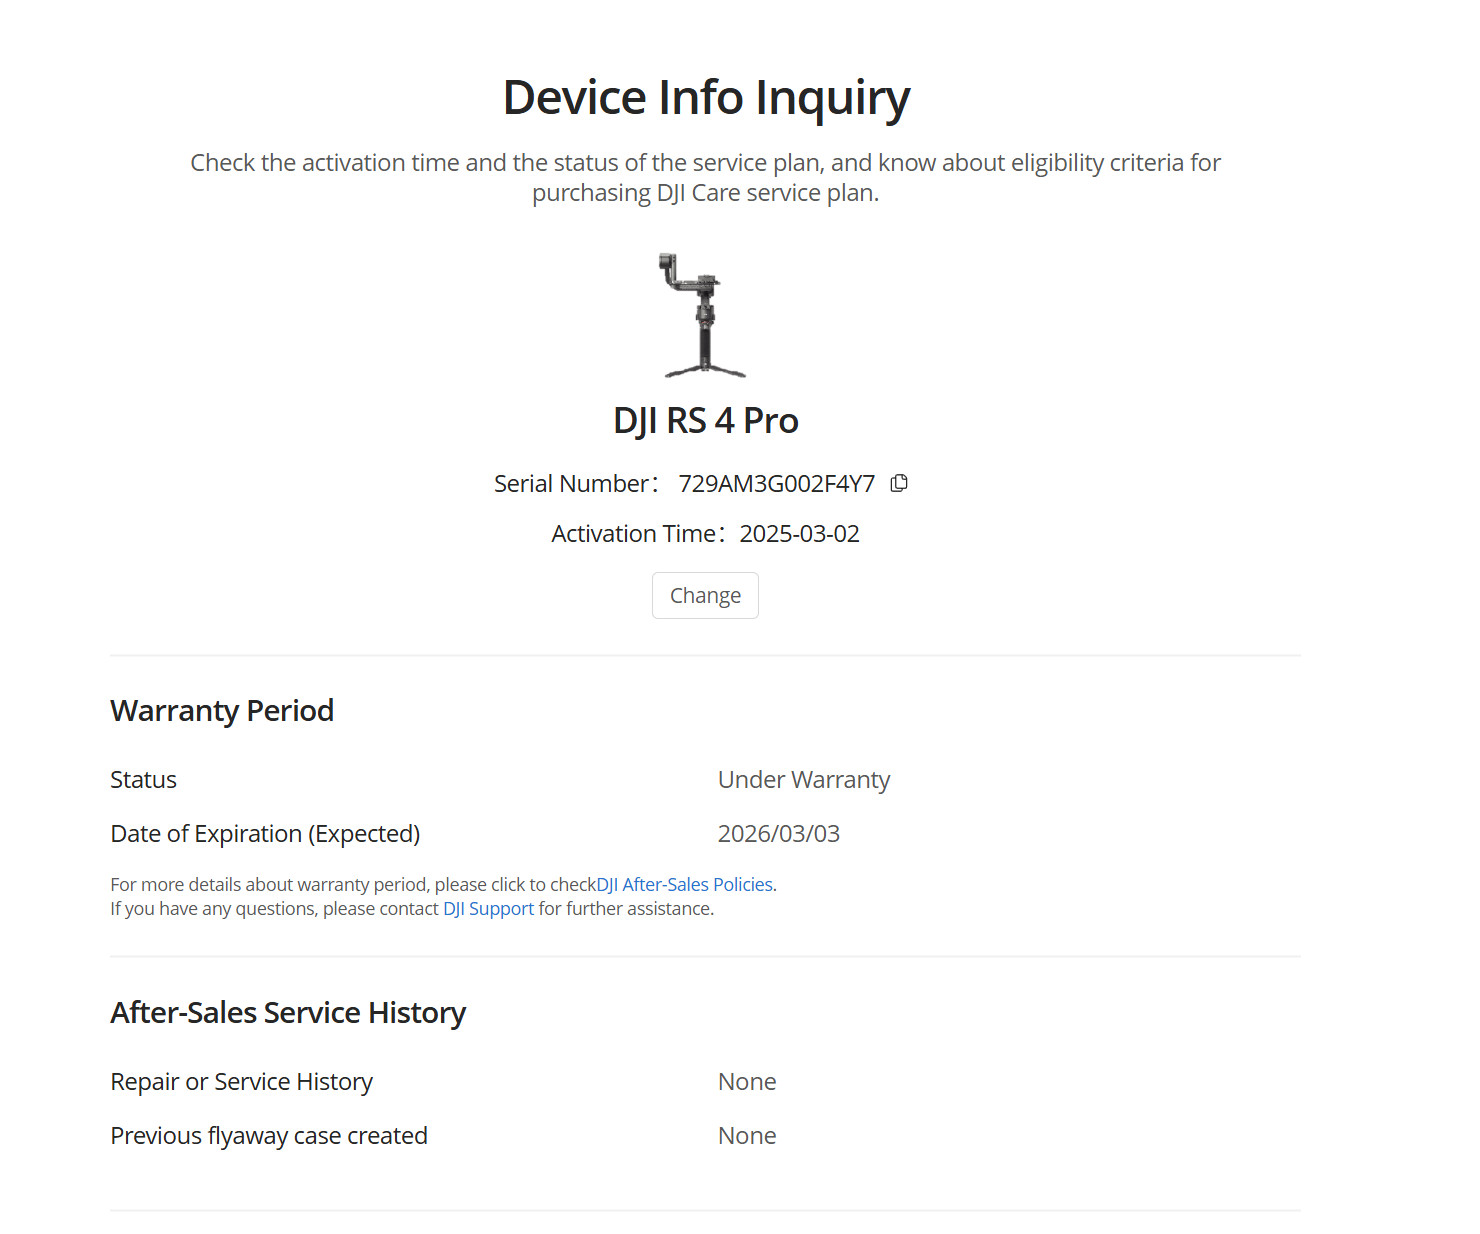Click the activation date 2025-03-02
This screenshot has width=1480, height=1234.
799,534
